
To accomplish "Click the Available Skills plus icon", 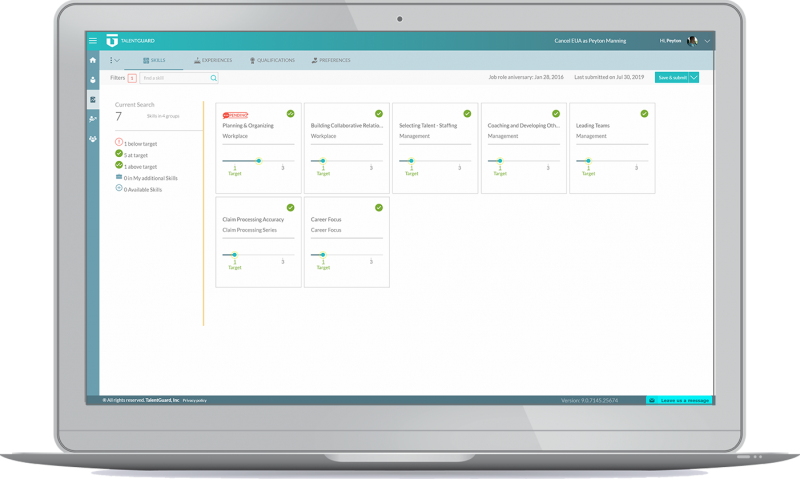I will pos(119,188).
